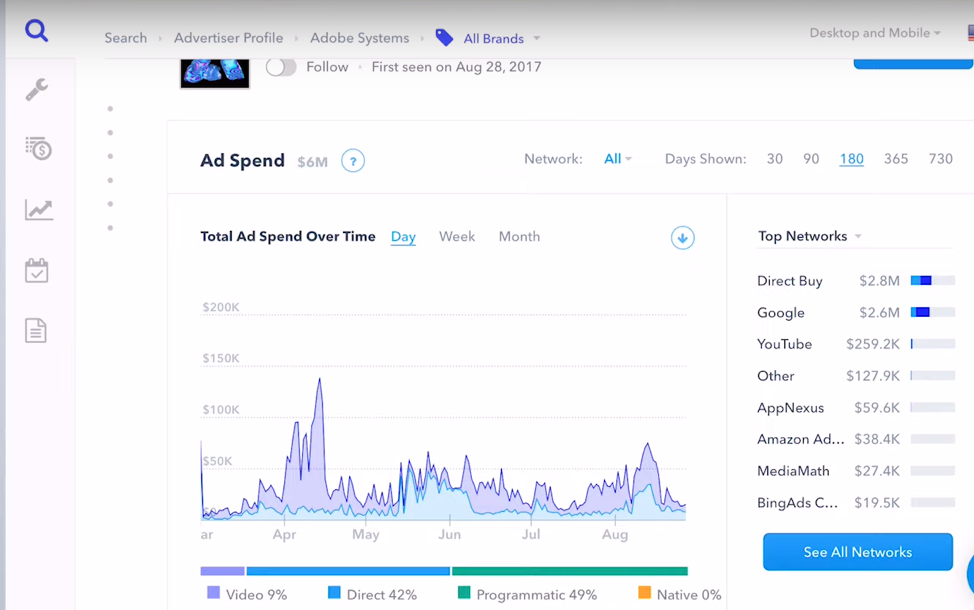Click the Programmatic 49% legend swatch
974x610 pixels.
463,593
